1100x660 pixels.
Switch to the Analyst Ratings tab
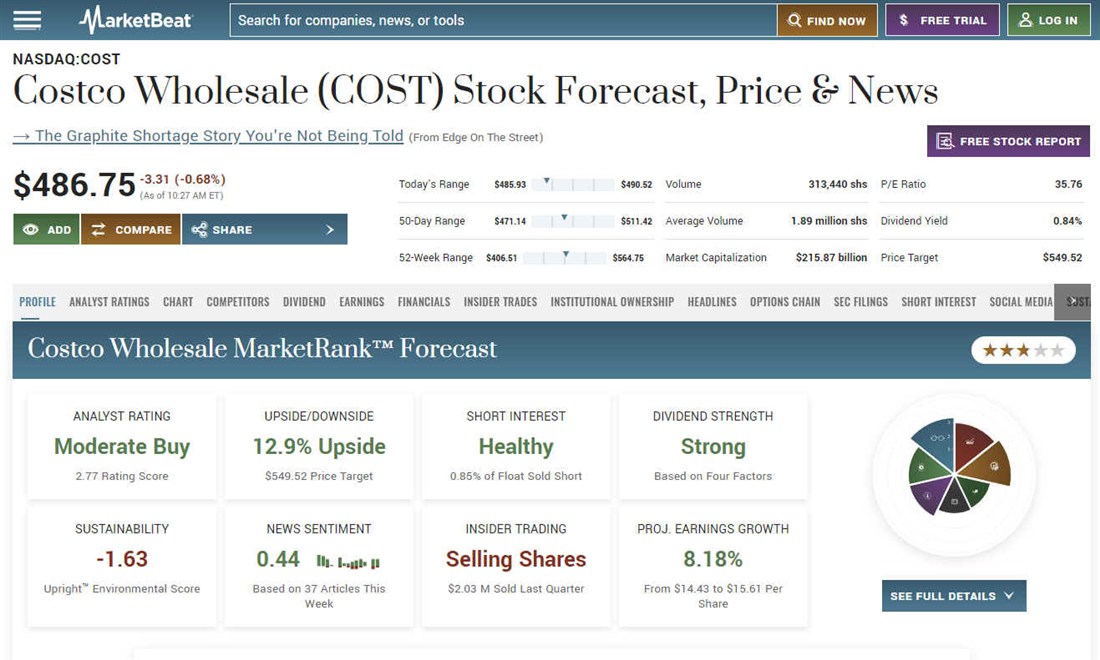click(x=109, y=302)
